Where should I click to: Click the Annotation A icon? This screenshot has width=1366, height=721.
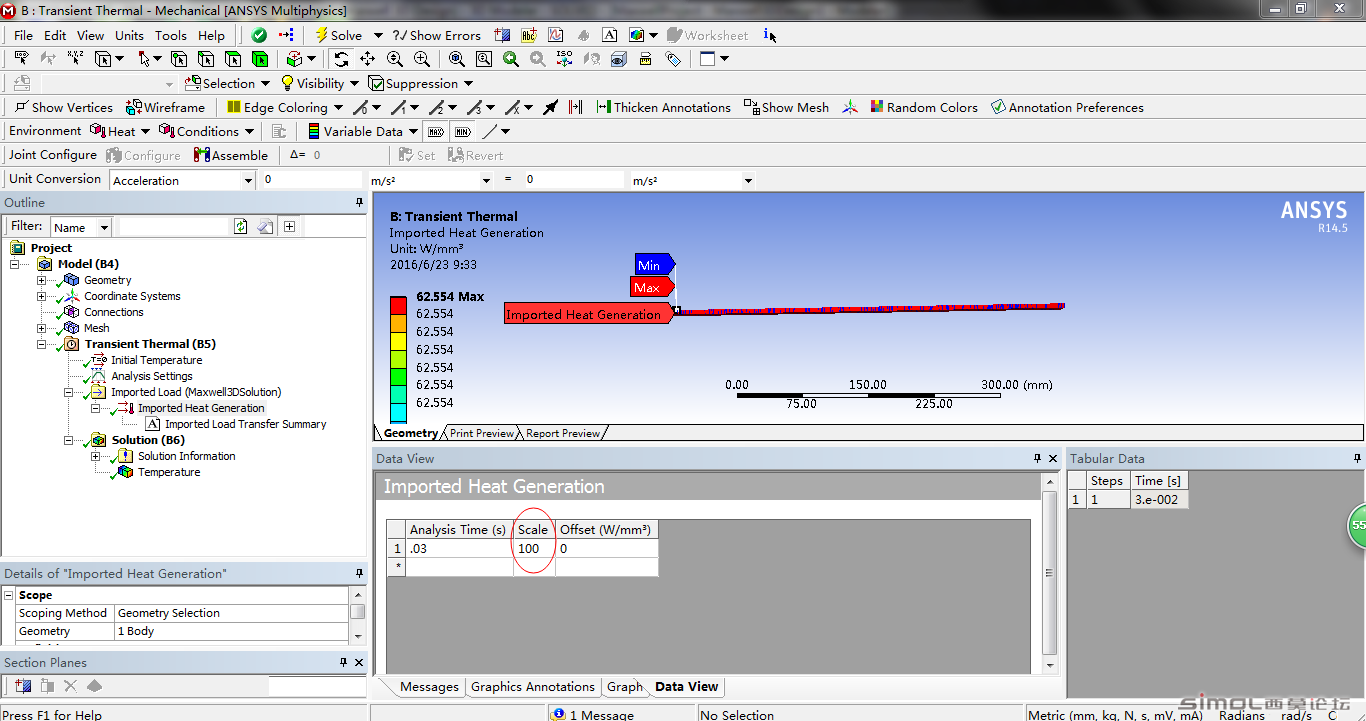pyautogui.click(x=610, y=35)
